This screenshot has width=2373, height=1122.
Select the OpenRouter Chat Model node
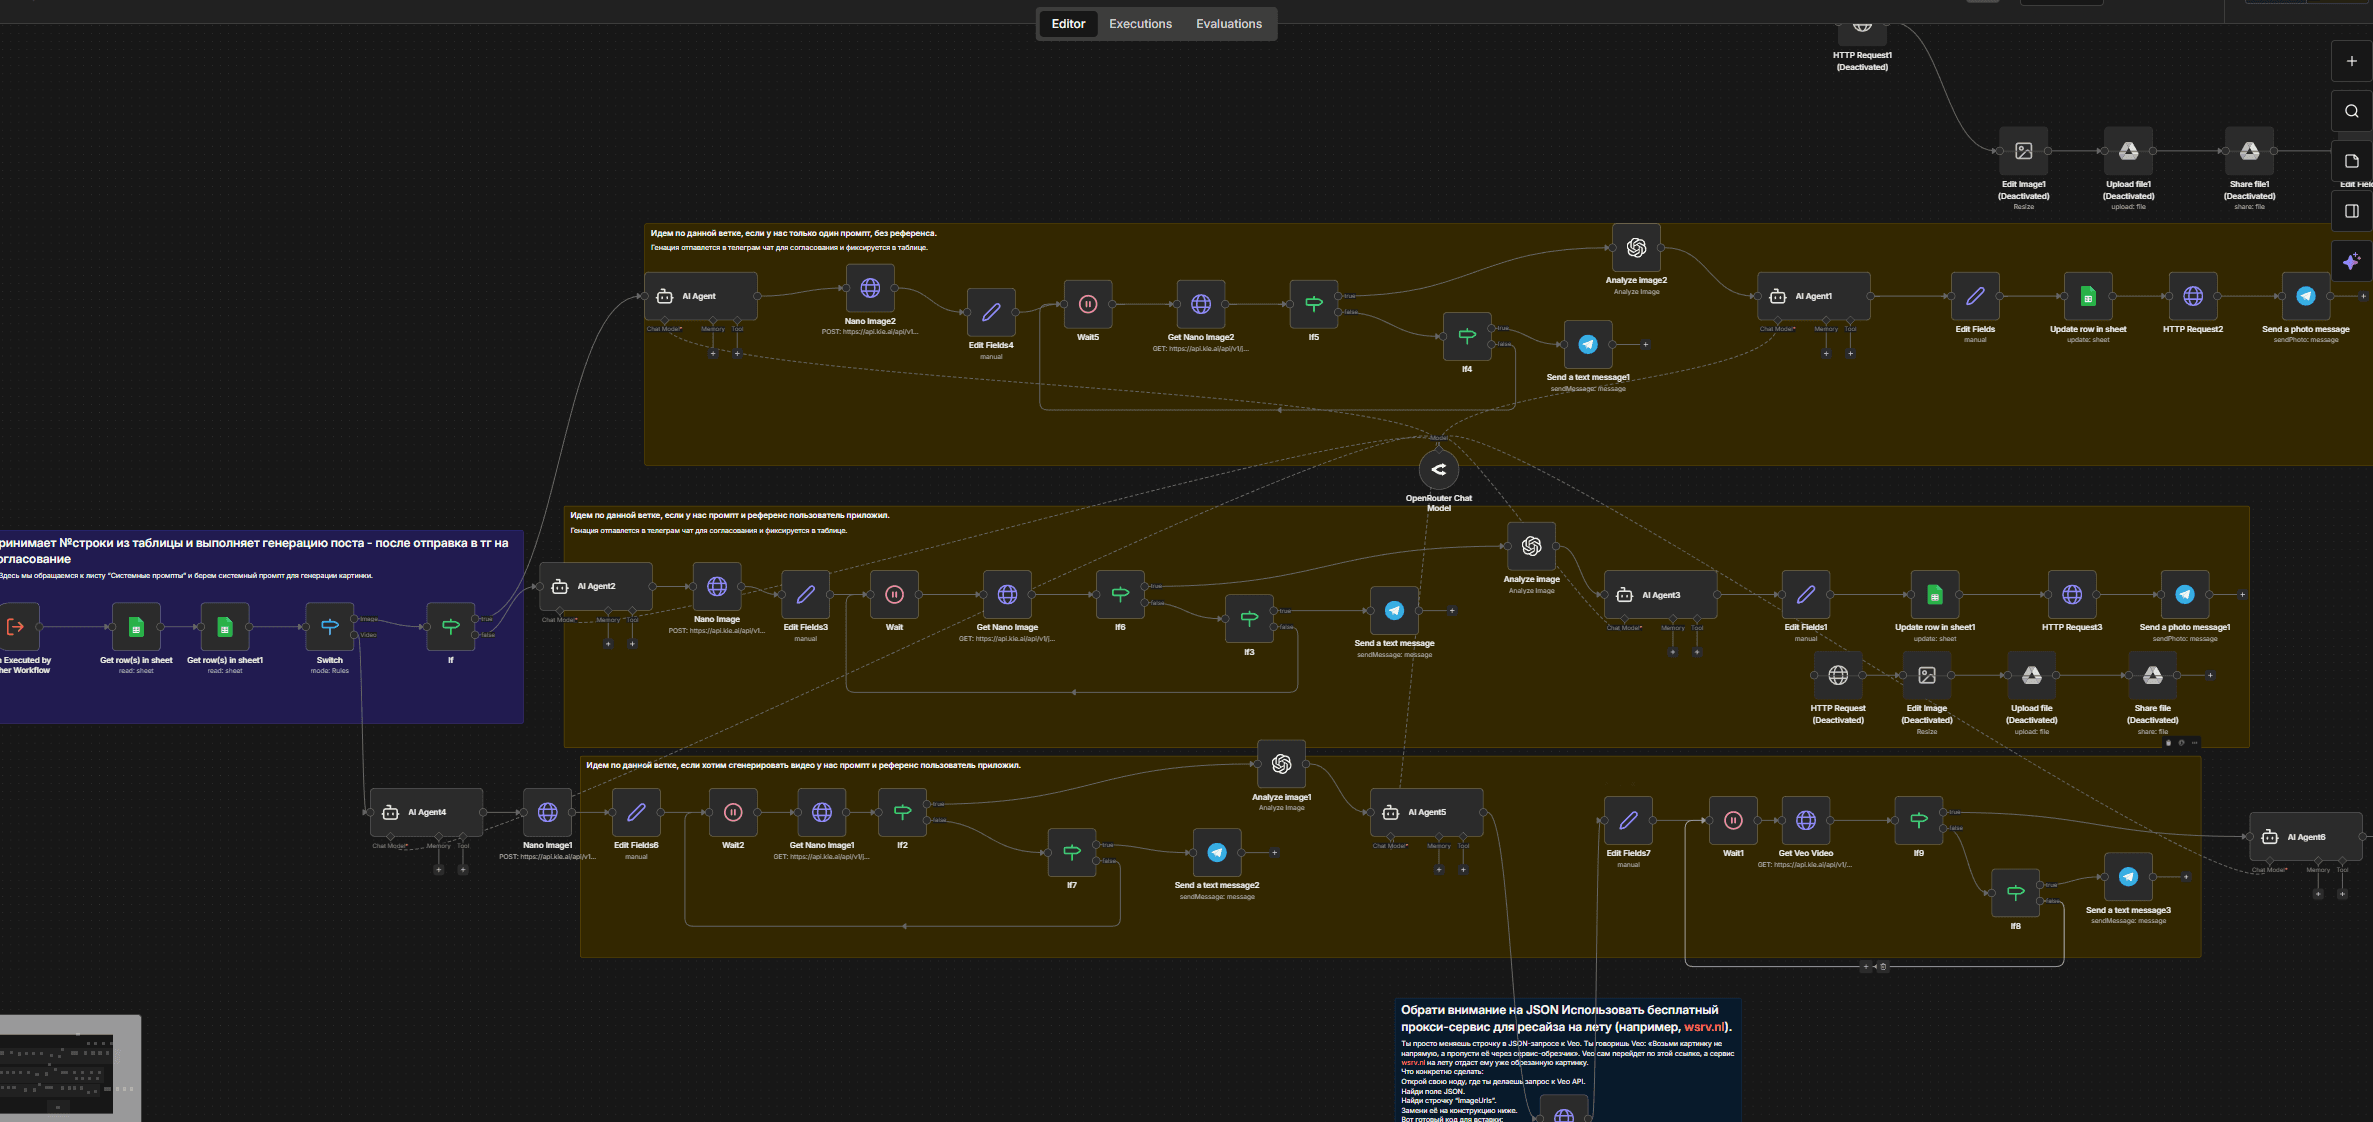[1438, 469]
